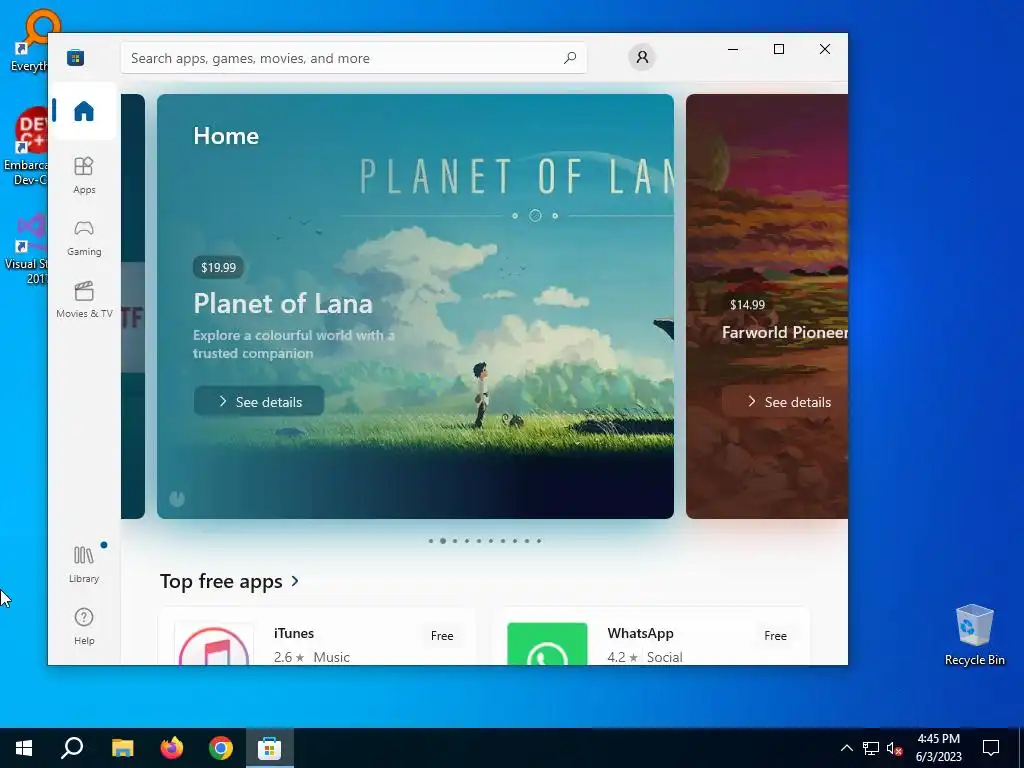Open Help in the sidebar
This screenshot has height=768, width=1024.
[x=84, y=626]
